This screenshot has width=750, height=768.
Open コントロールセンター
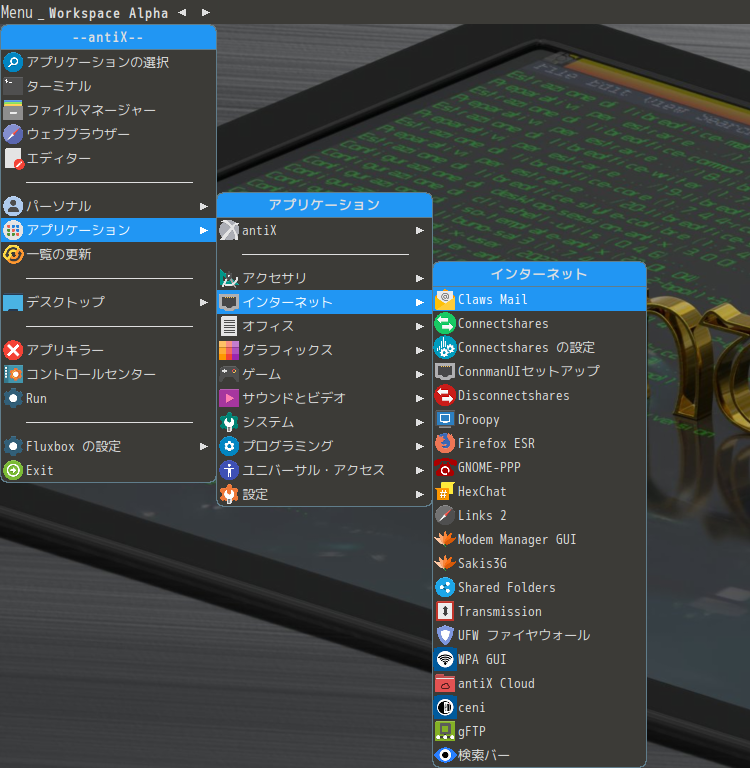(x=108, y=374)
